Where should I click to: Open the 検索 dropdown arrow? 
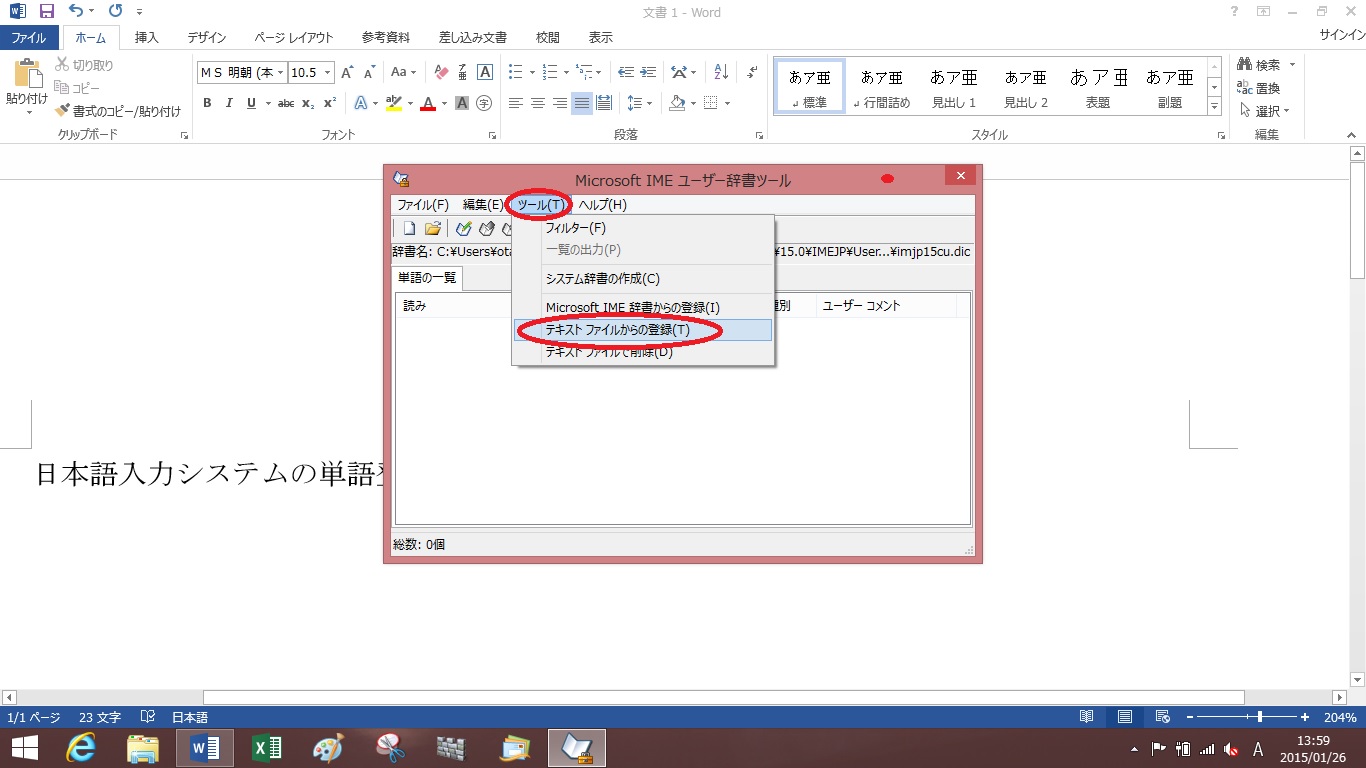pyautogui.click(x=1292, y=65)
